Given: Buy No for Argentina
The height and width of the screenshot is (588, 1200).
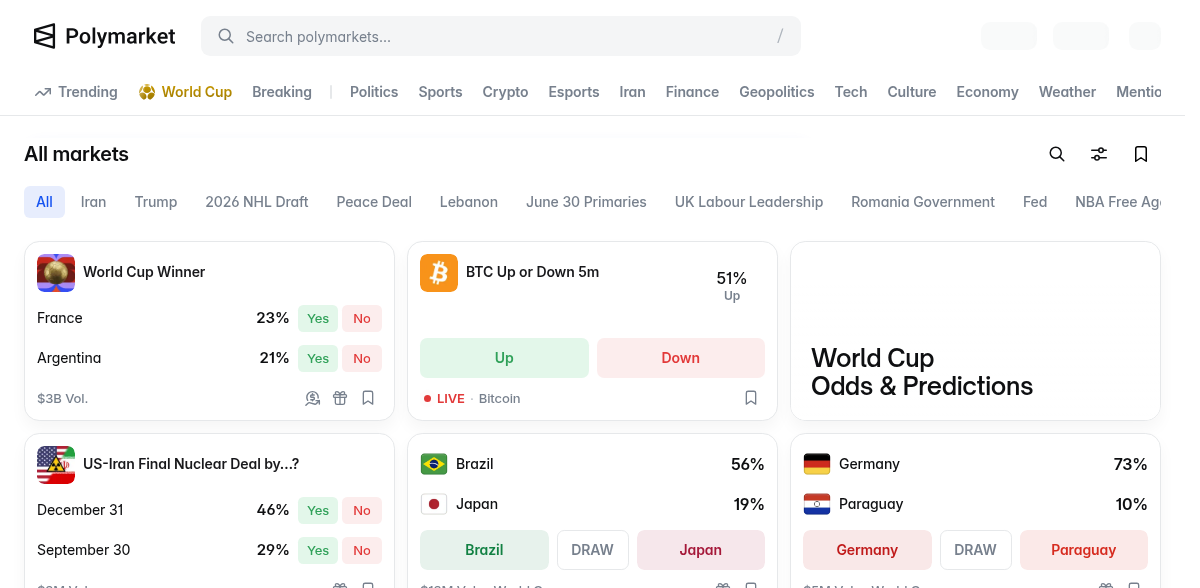Looking at the screenshot, I should click(362, 359).
